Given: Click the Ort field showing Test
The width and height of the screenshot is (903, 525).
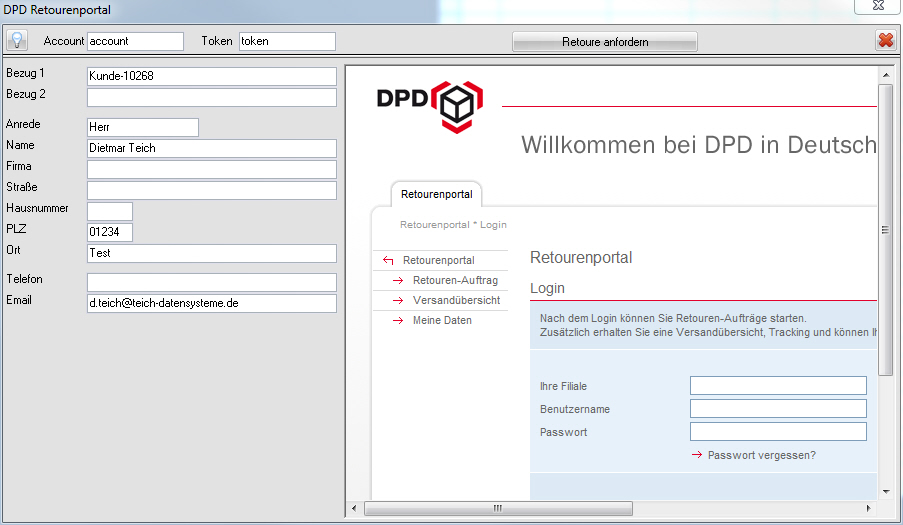Looking at the screenshot, I should coord(212,253).
